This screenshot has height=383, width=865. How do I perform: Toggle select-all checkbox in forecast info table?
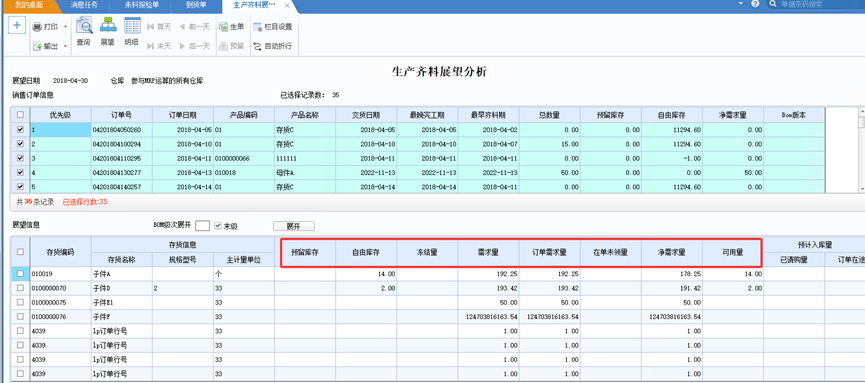[x=20, y=252]
